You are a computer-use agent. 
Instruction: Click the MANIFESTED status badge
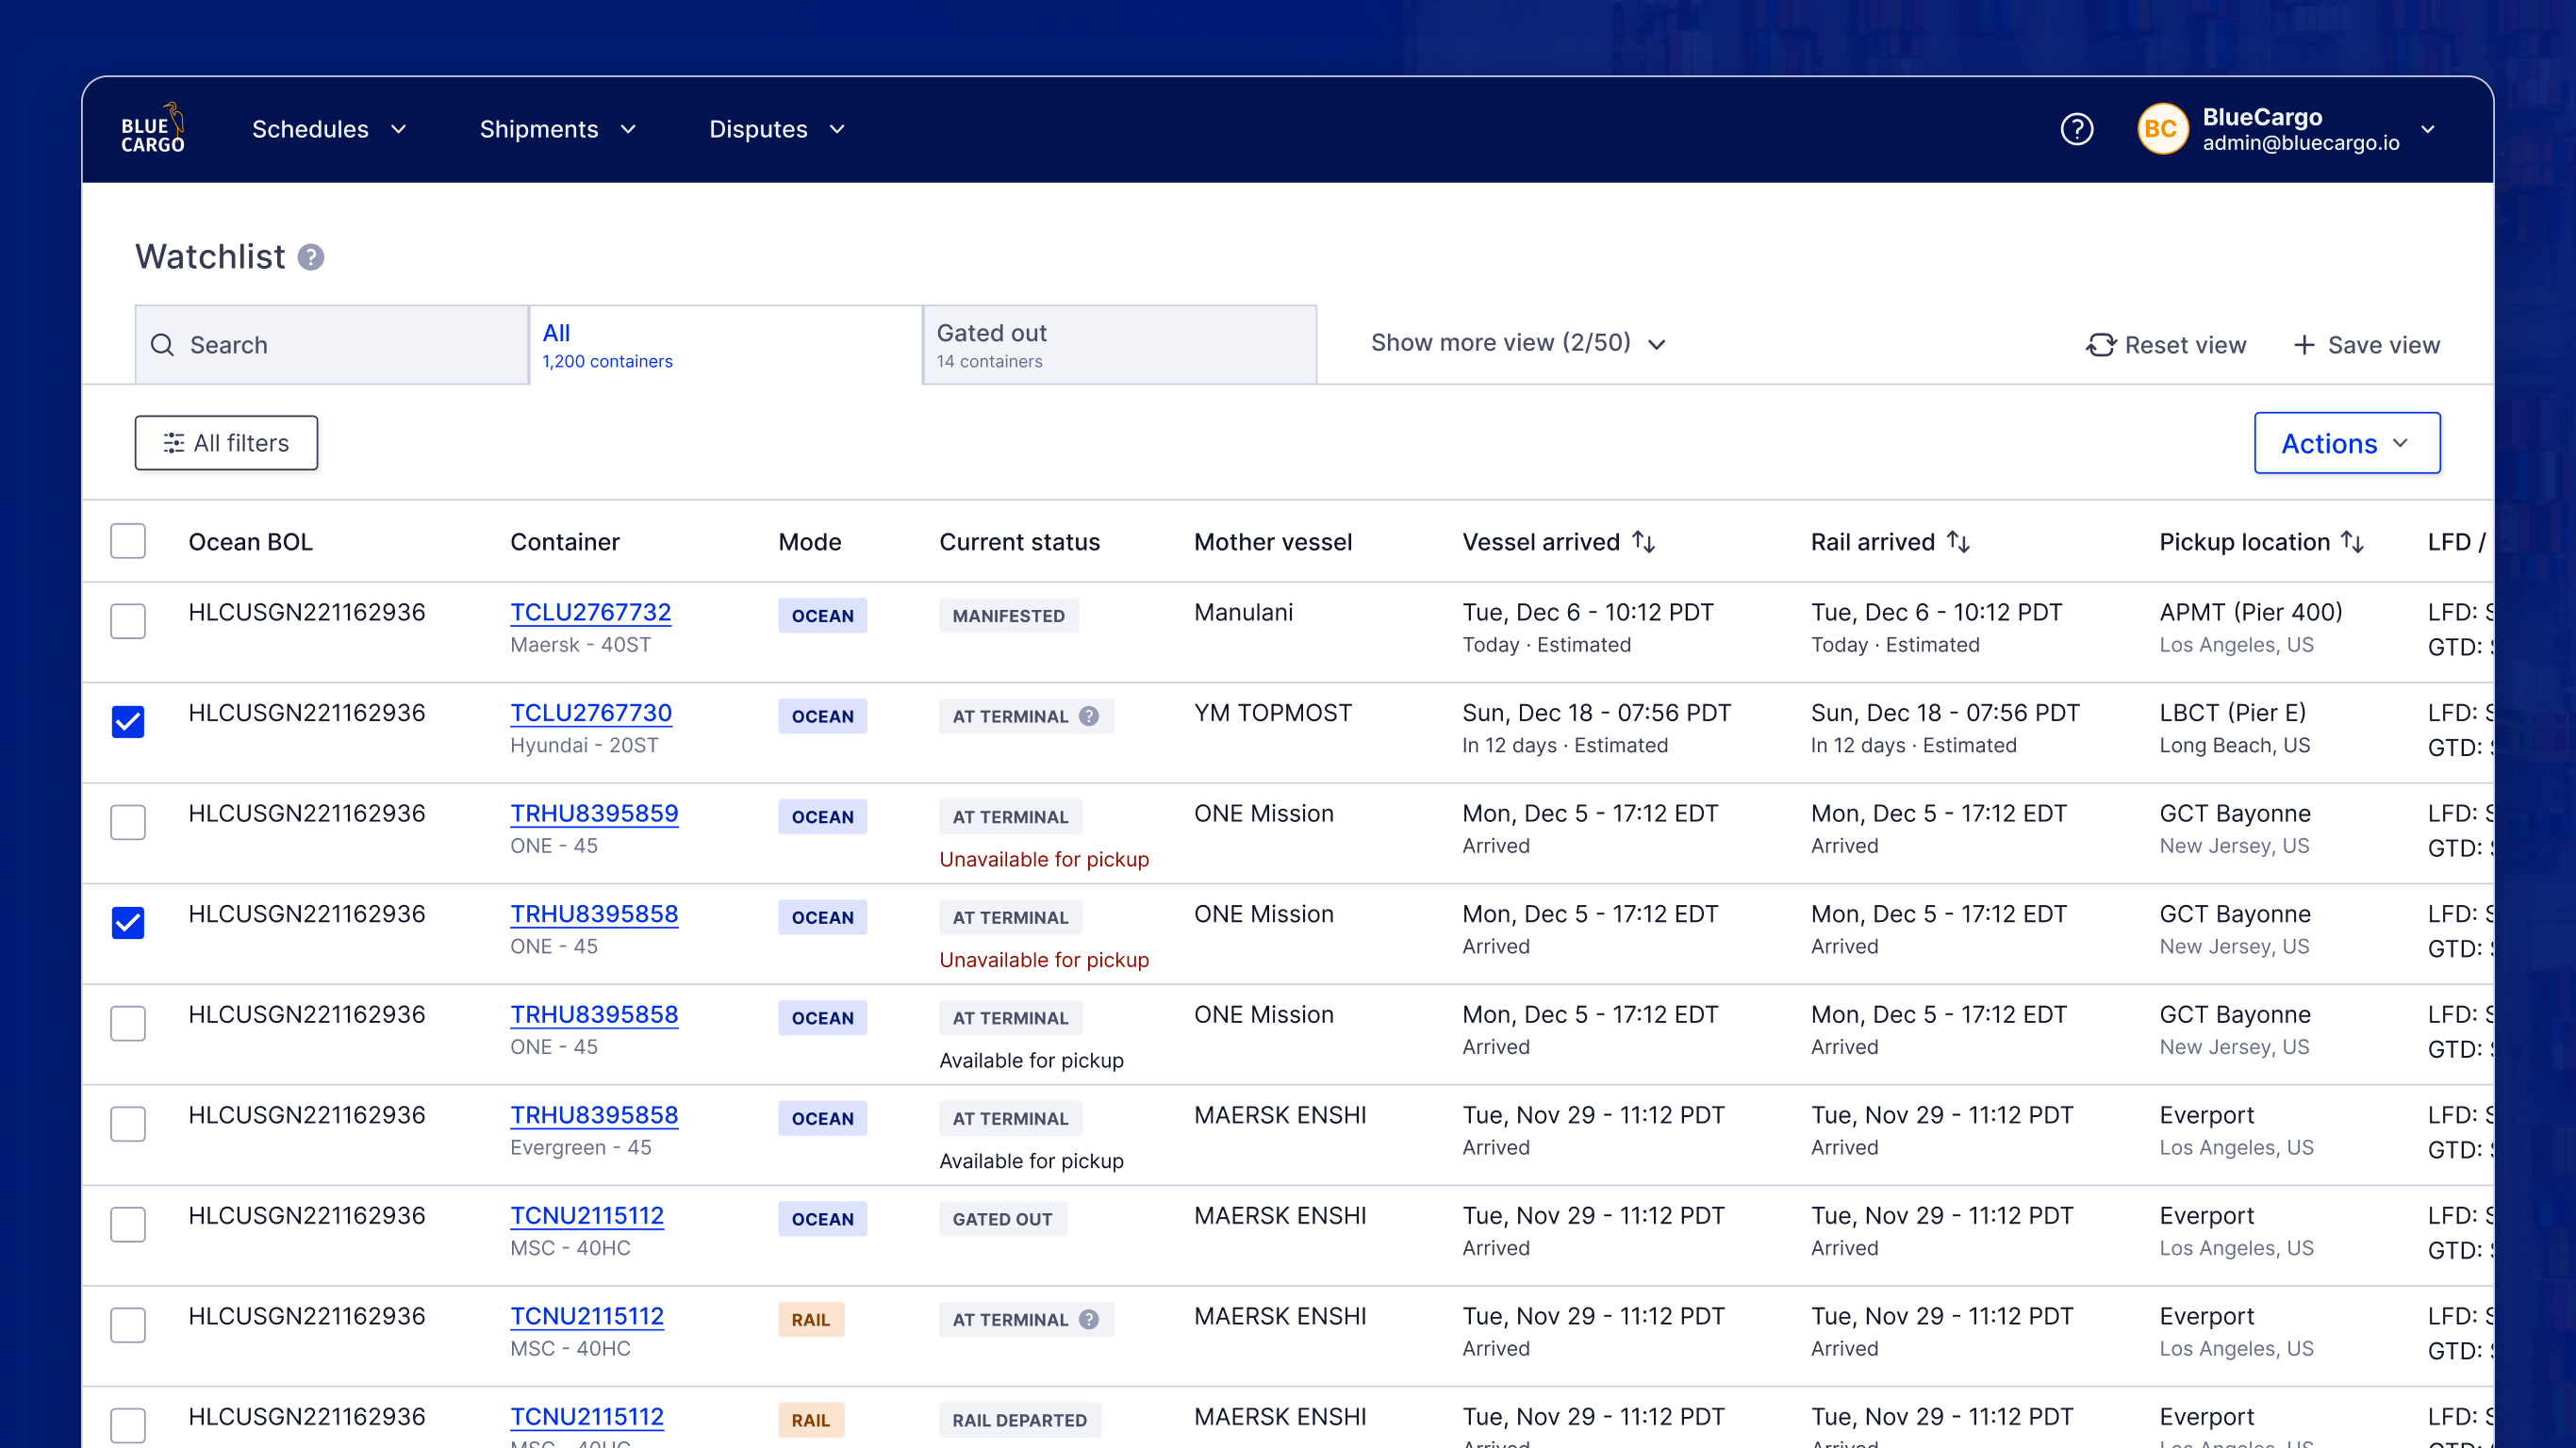point(1008,616)
